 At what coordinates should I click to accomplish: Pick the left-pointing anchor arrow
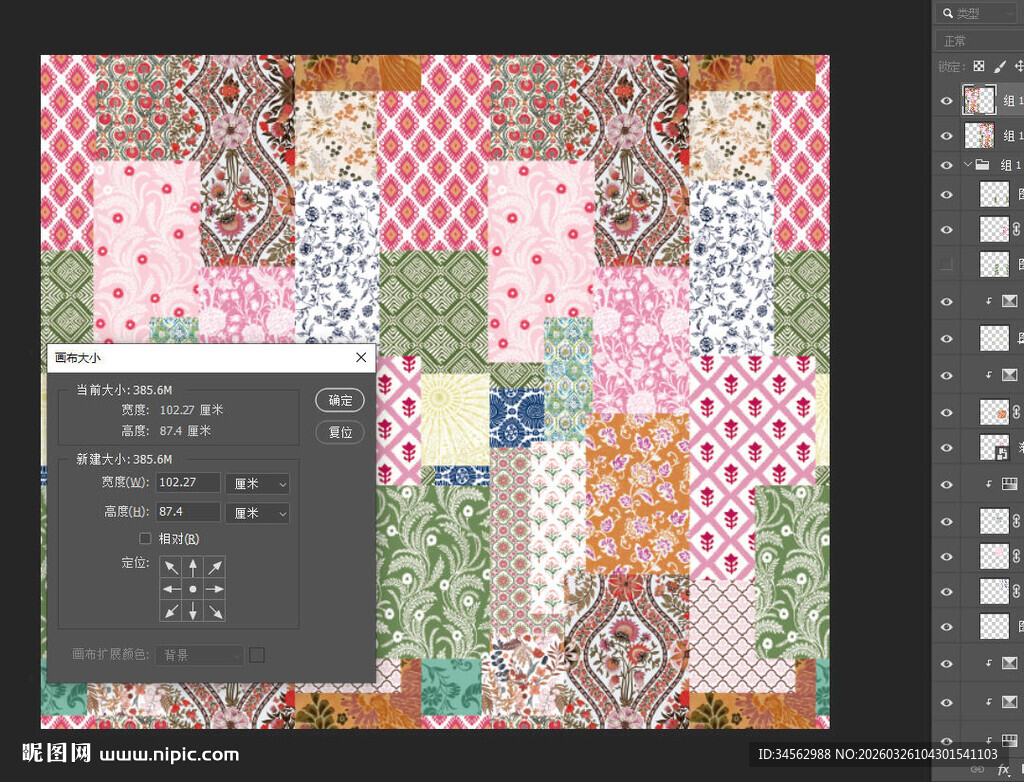click(172, 590)
